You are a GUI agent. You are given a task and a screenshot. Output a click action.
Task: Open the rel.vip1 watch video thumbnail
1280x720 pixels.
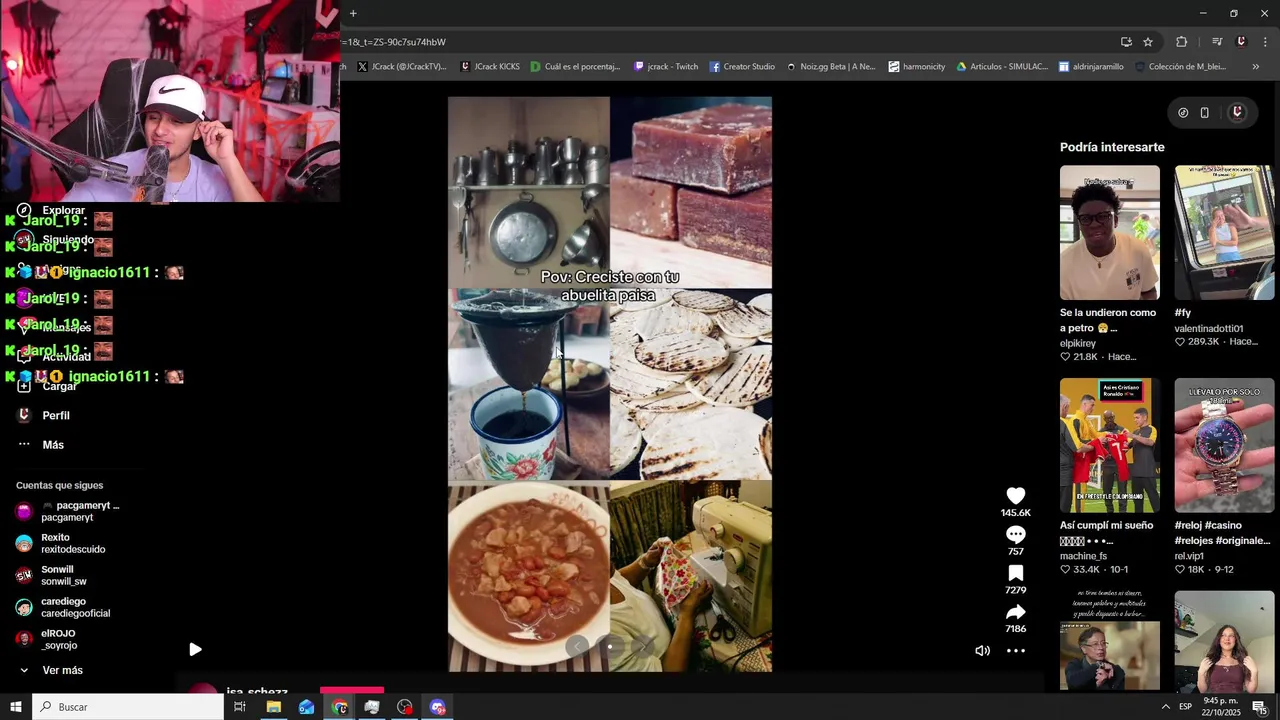pos(1224,445)
